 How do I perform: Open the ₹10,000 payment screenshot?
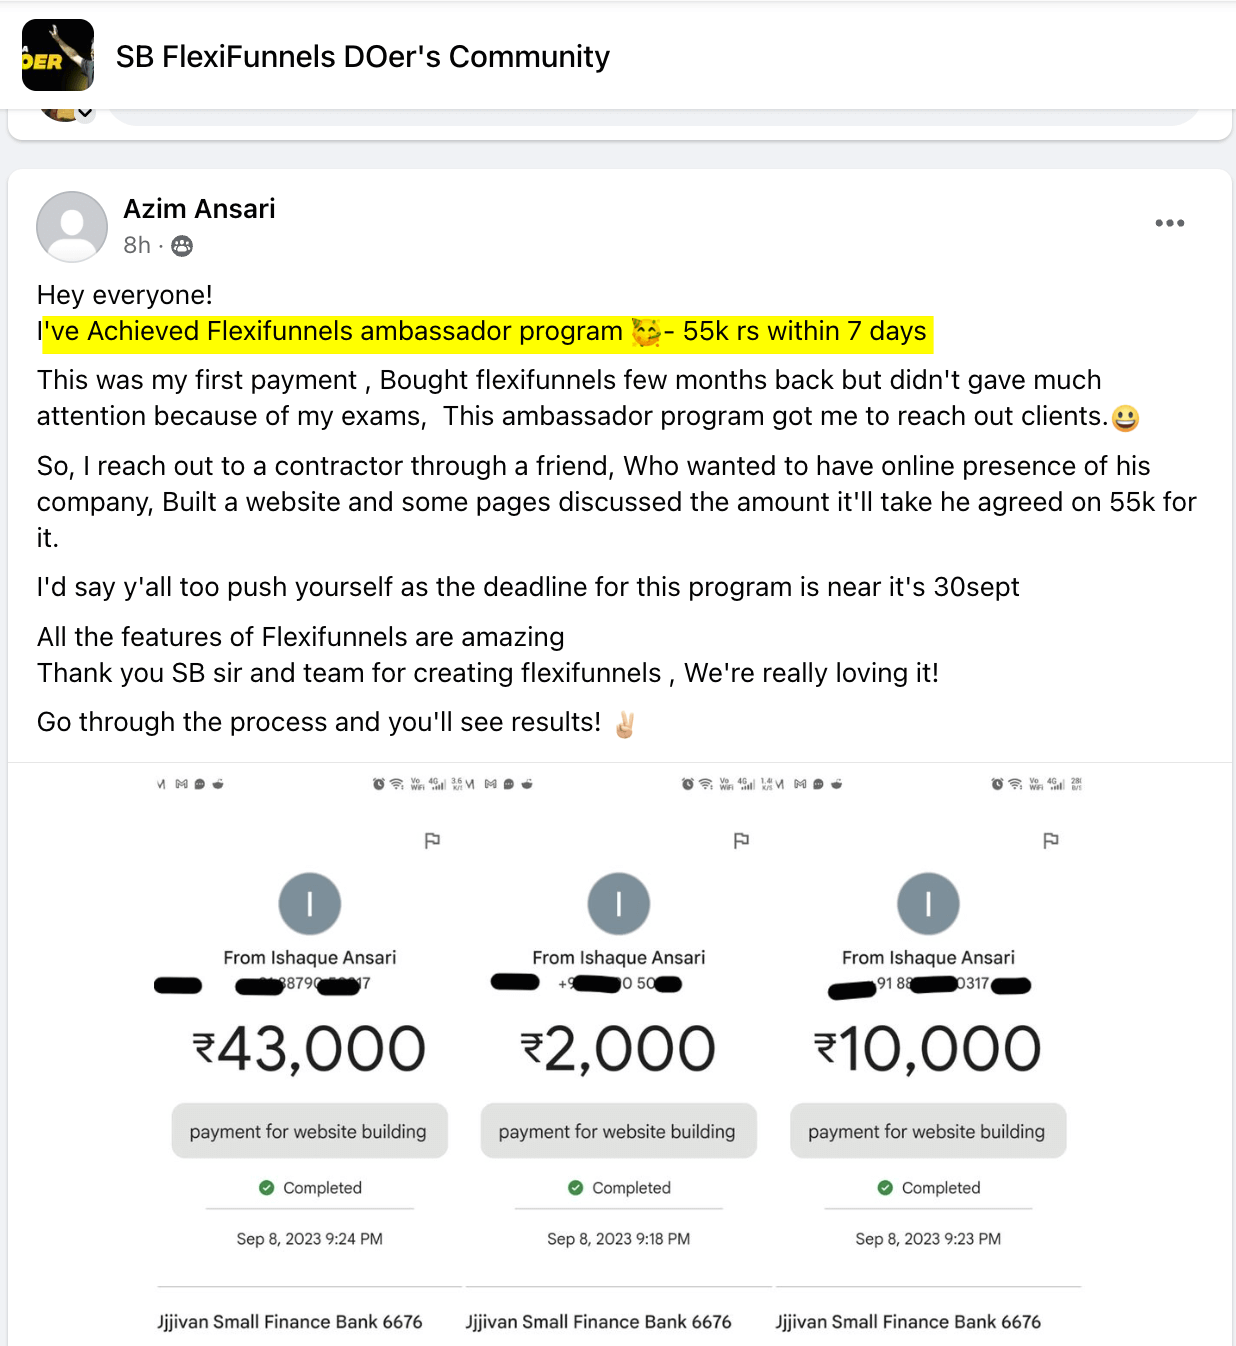tap(928, 1050)
